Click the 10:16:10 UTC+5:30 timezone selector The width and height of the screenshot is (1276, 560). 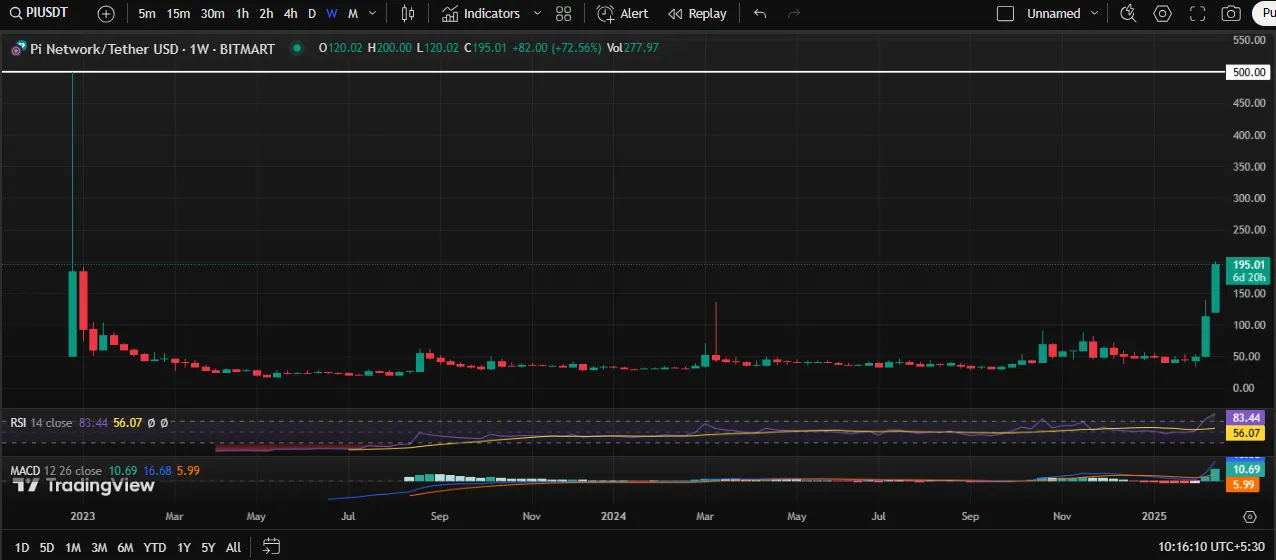[x=1210, y=547]
